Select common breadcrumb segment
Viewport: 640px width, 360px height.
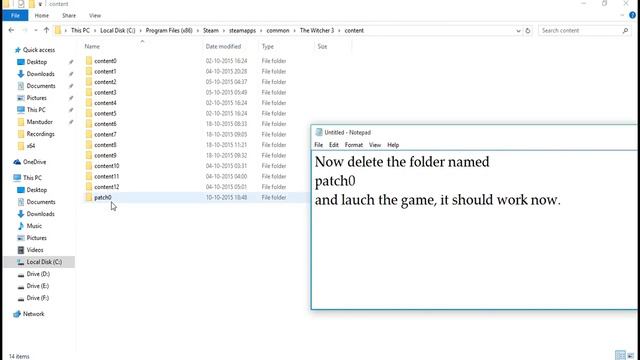pos(278,31)
